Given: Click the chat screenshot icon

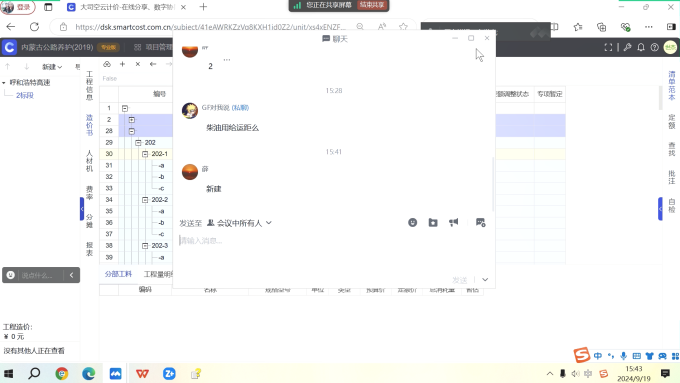Looking at the screenshot, I should click(454, 223).
